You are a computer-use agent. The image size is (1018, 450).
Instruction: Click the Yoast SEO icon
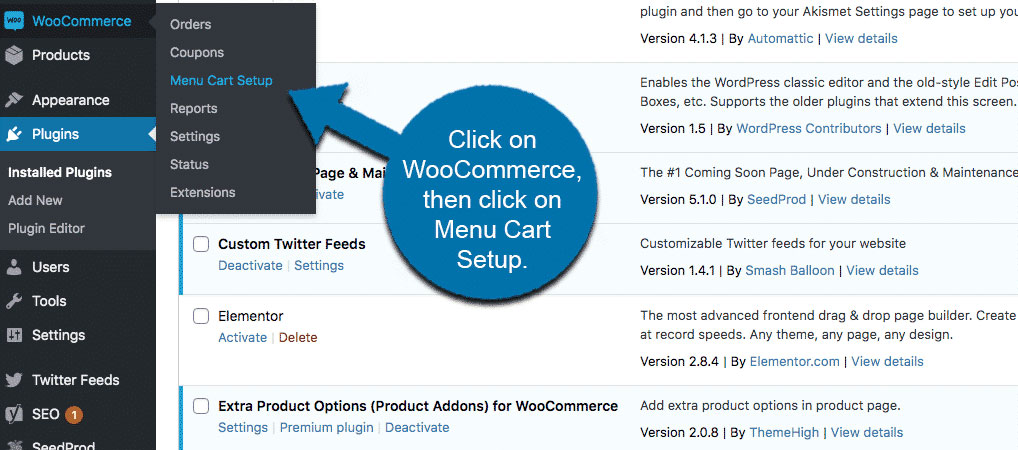coord(14,414)
